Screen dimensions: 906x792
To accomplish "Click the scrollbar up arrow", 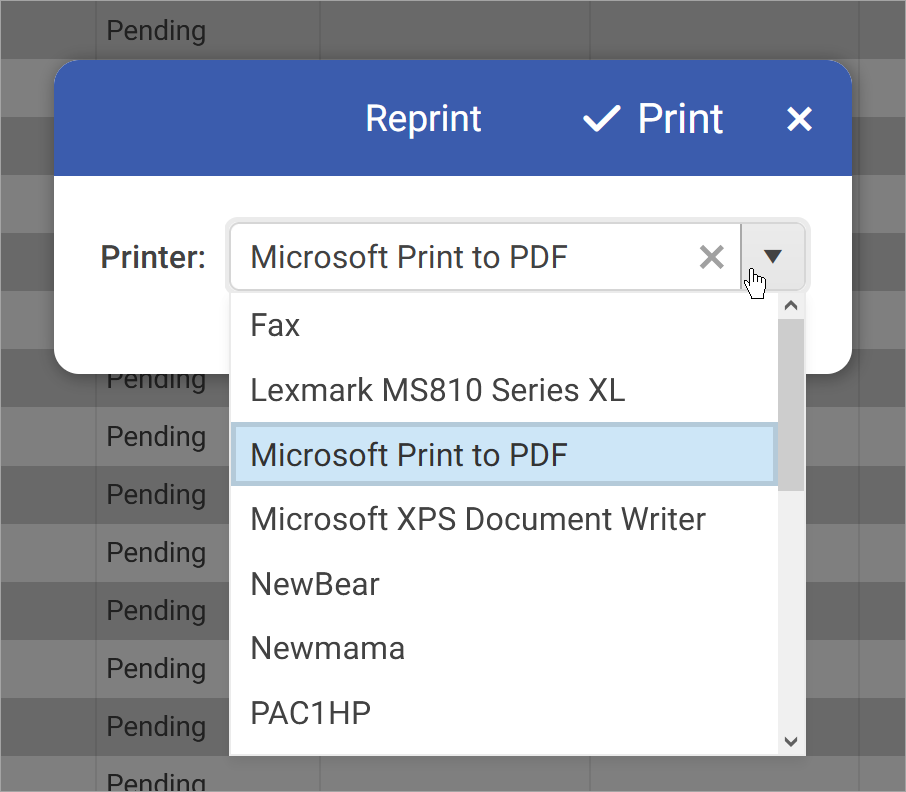I will tap(791, 305).
